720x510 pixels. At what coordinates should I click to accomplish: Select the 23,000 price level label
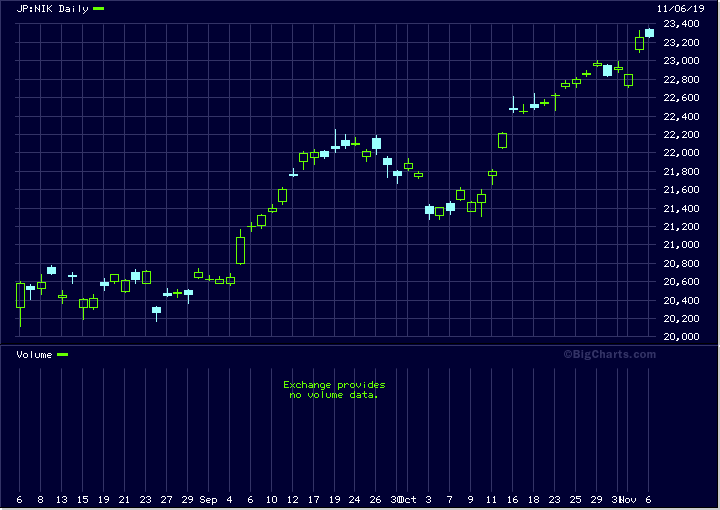[681, 61]
